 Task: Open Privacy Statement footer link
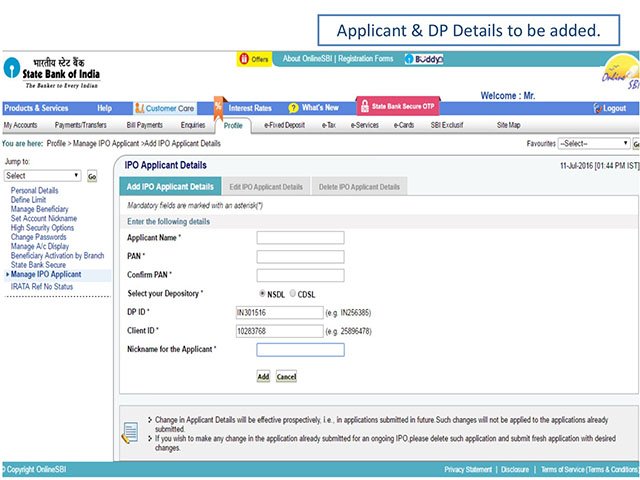click(468, 470)
